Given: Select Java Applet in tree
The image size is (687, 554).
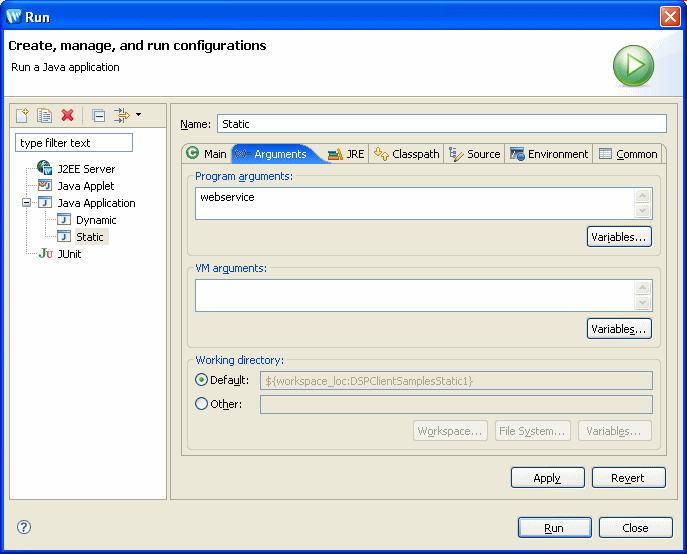Looking at the screenshot, I should (86, 186).
